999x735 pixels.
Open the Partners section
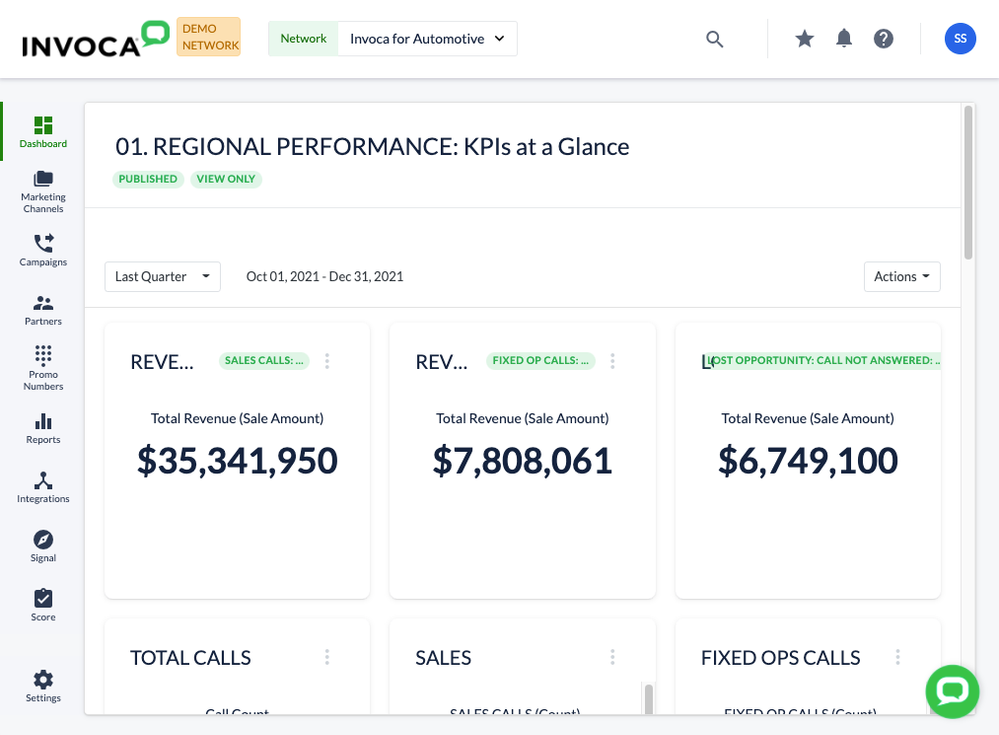click(x=43, y=310)
